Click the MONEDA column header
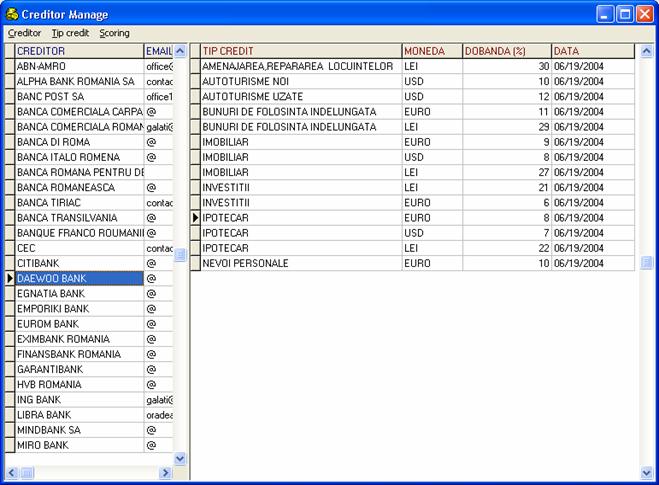Viewport: 659px width, 485px height. tap(432, 51)
